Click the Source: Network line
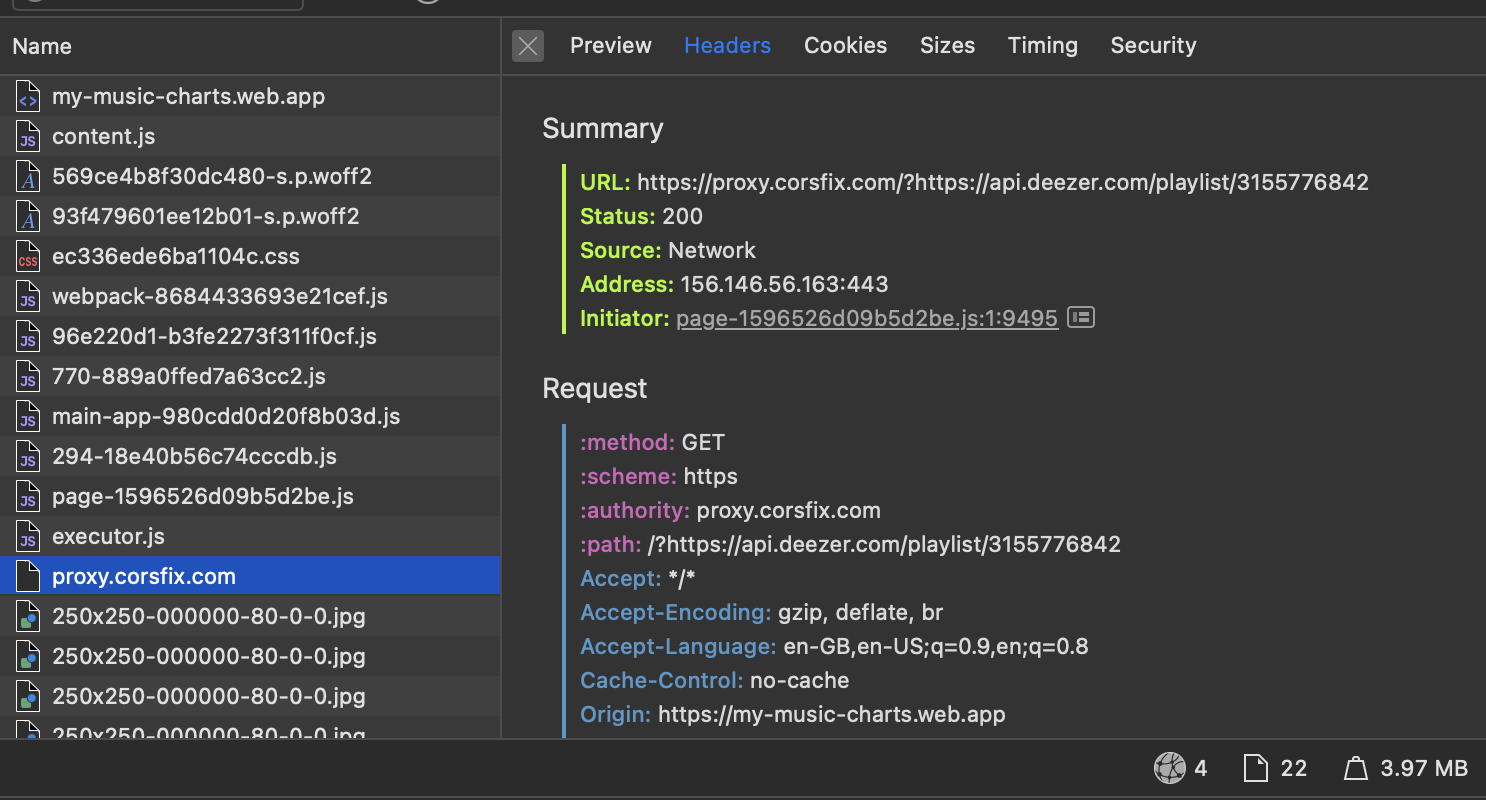The image size is (1486, 800). coord(668,251)
